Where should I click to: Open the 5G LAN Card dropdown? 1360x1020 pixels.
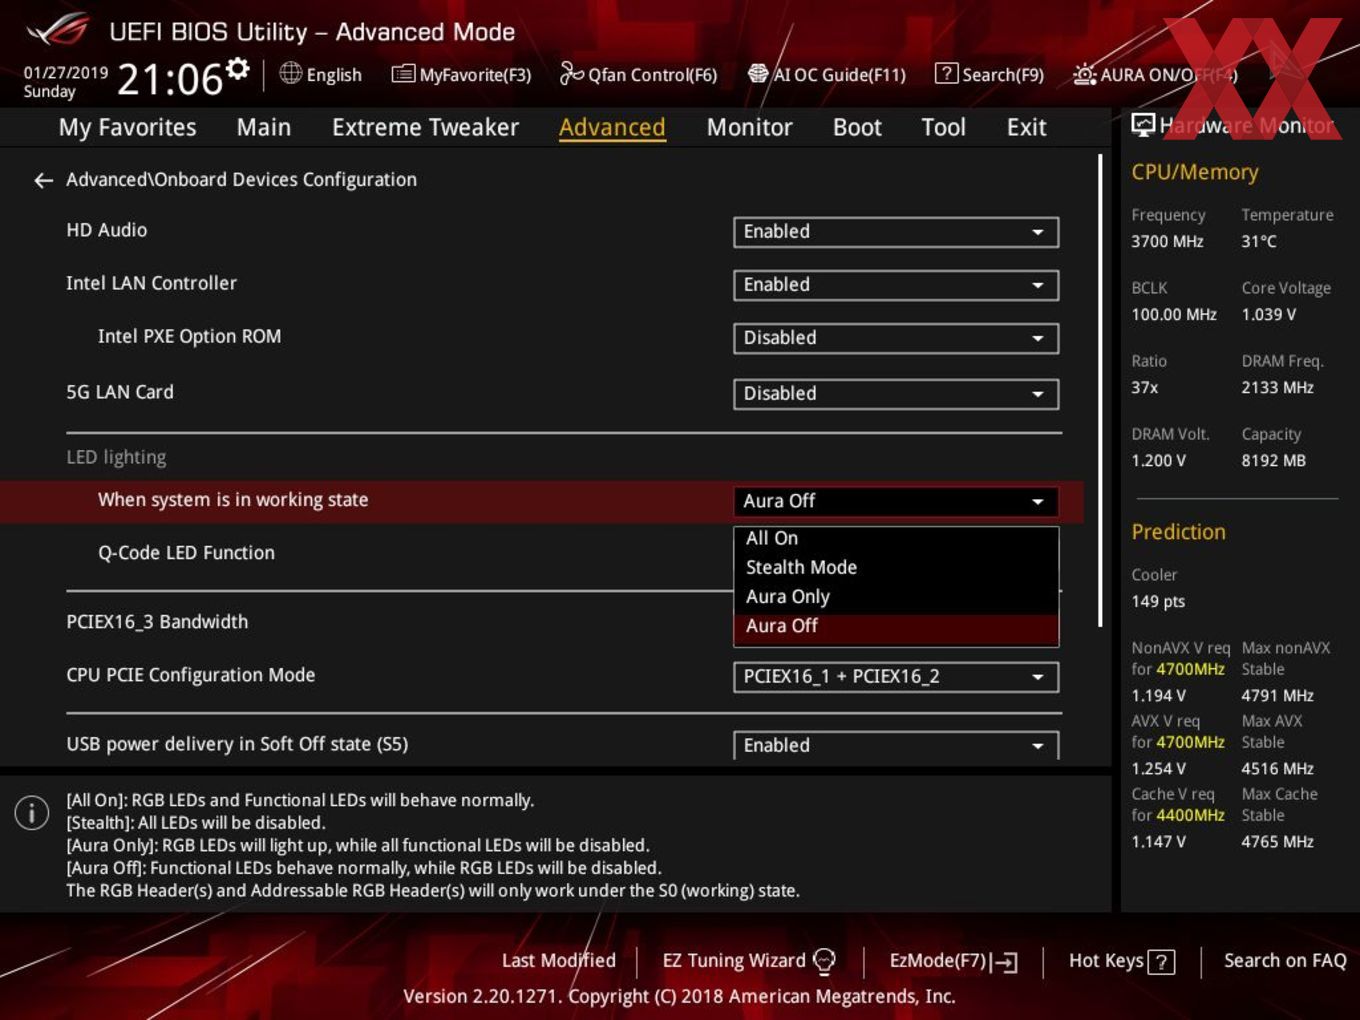(895, 394)
